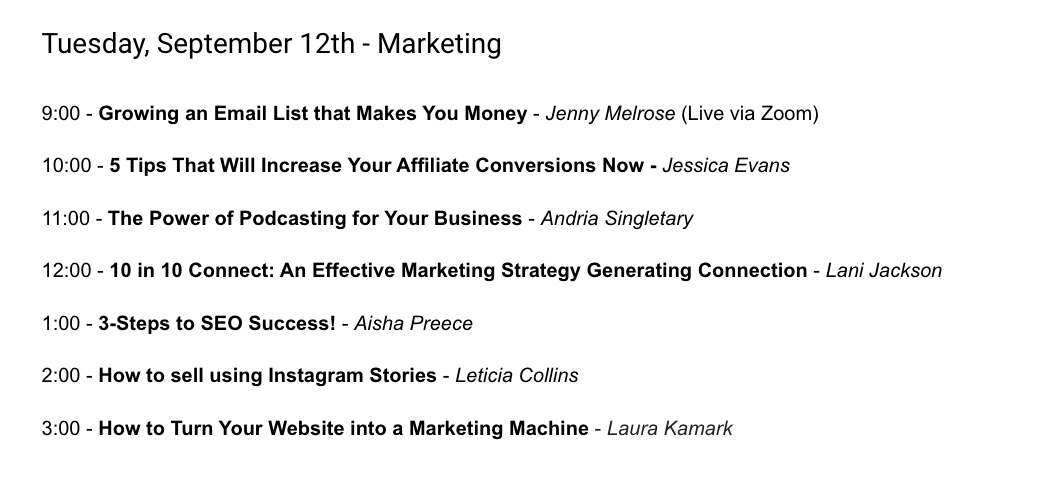Click the 9:00 time slot
Image resolution: width=1037 pixels, height=489 pixels.
coord(61,114)
